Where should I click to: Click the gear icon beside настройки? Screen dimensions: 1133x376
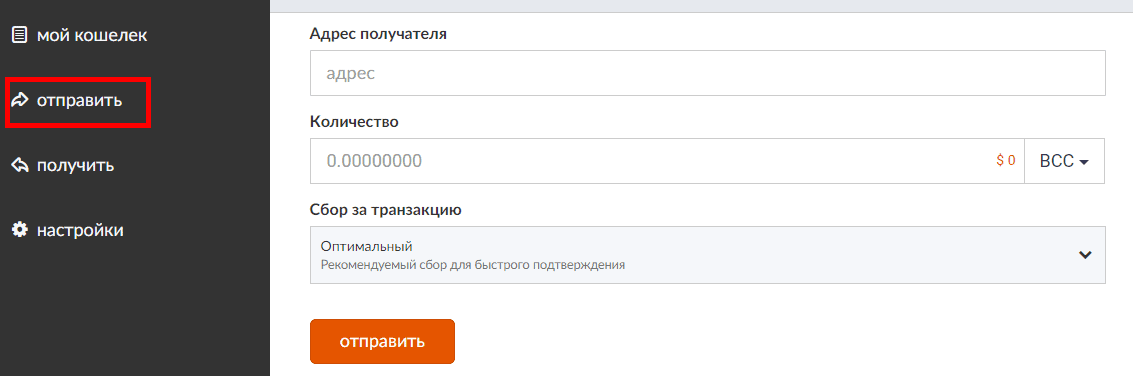(x=20, y=231)
